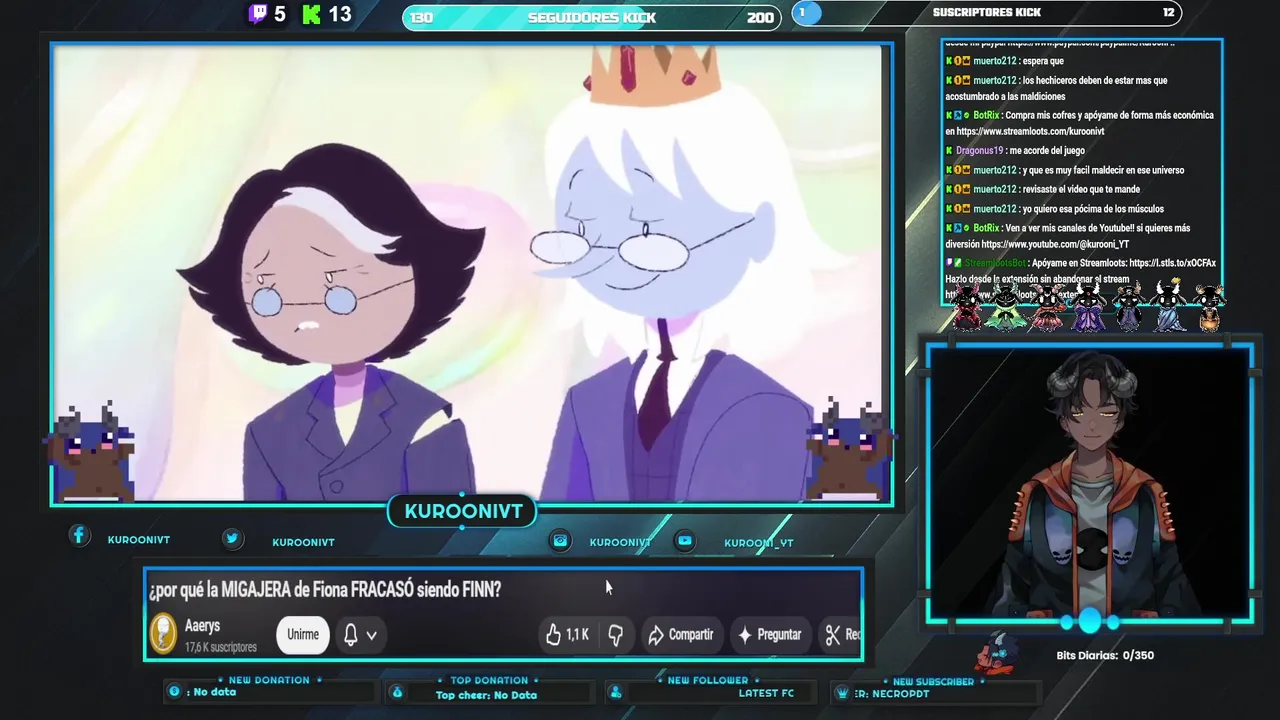Image resolution: width=1280 pixels, height=720 pixels.
Task: Click the horned VTuber avatar camera frame
Action: pyautogui.click(x=1090, y=484)
